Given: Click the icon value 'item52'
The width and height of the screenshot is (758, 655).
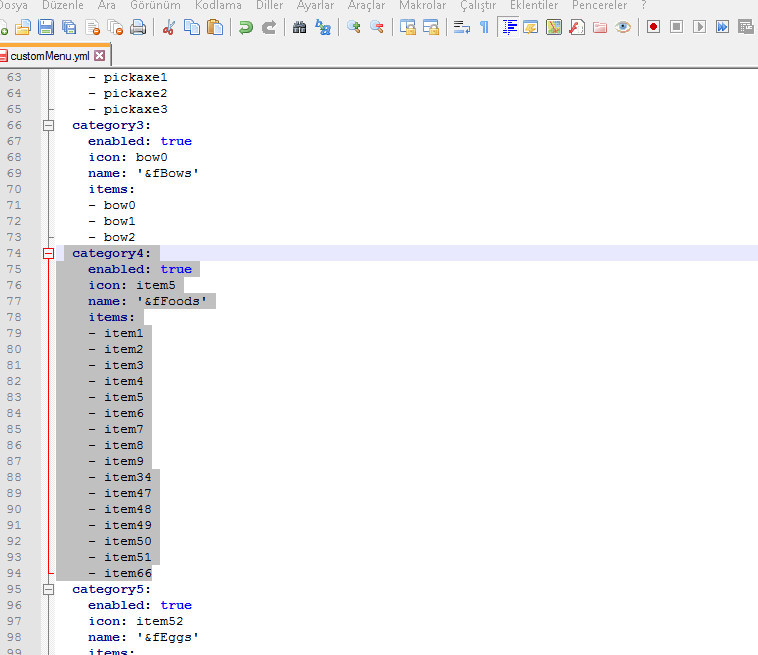Looking at the screenshot, I should point(160,622).
